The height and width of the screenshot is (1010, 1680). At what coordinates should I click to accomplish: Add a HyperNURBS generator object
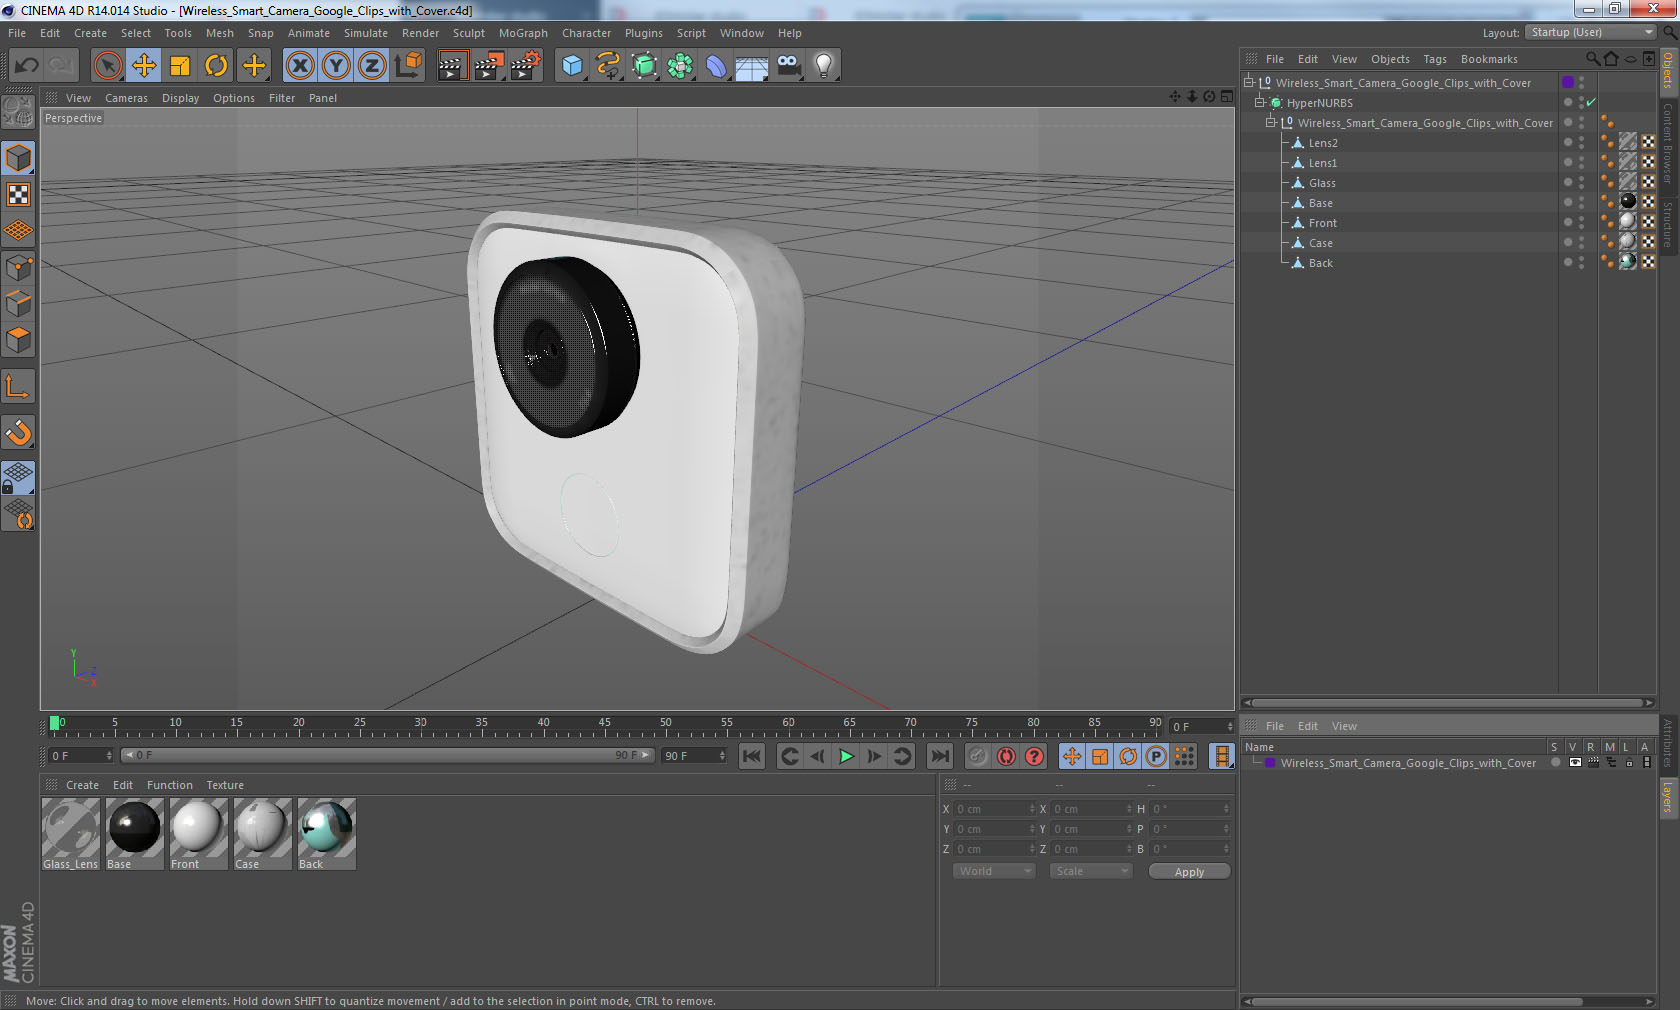tap(644, 66)
